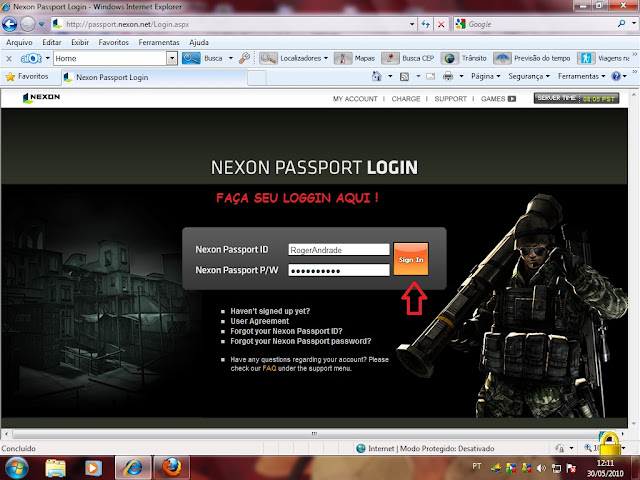Open the Ajuda menu
Viewport: 640px width, 480px height.
click(x=199, y=42)
